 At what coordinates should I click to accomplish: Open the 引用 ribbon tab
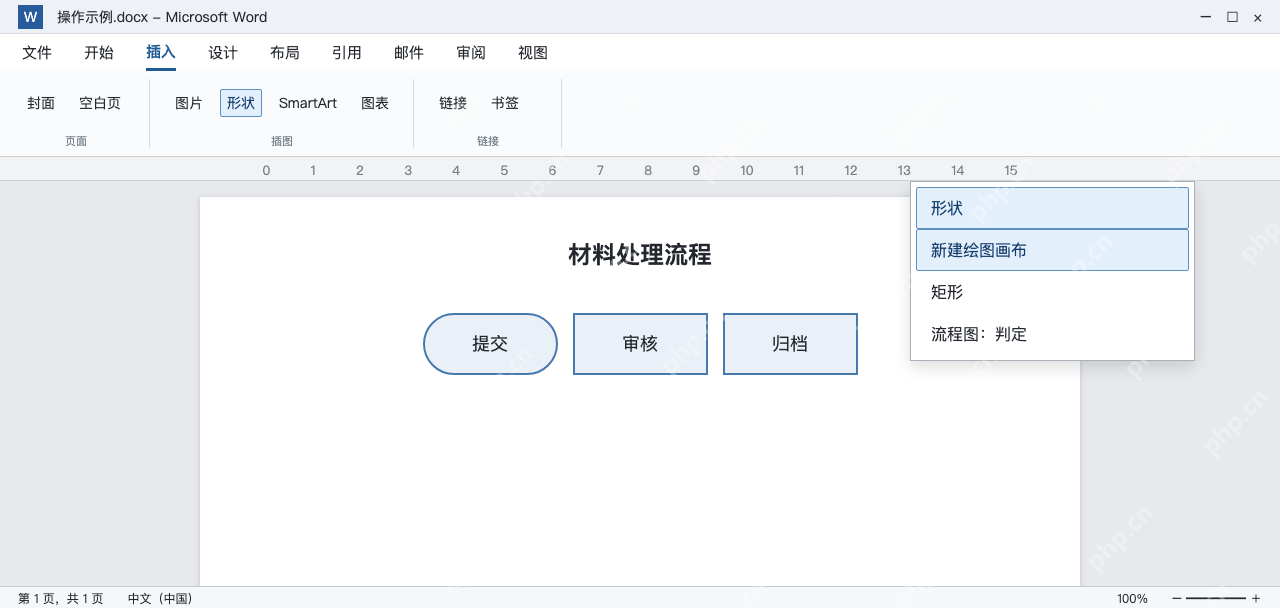point(347,53)
